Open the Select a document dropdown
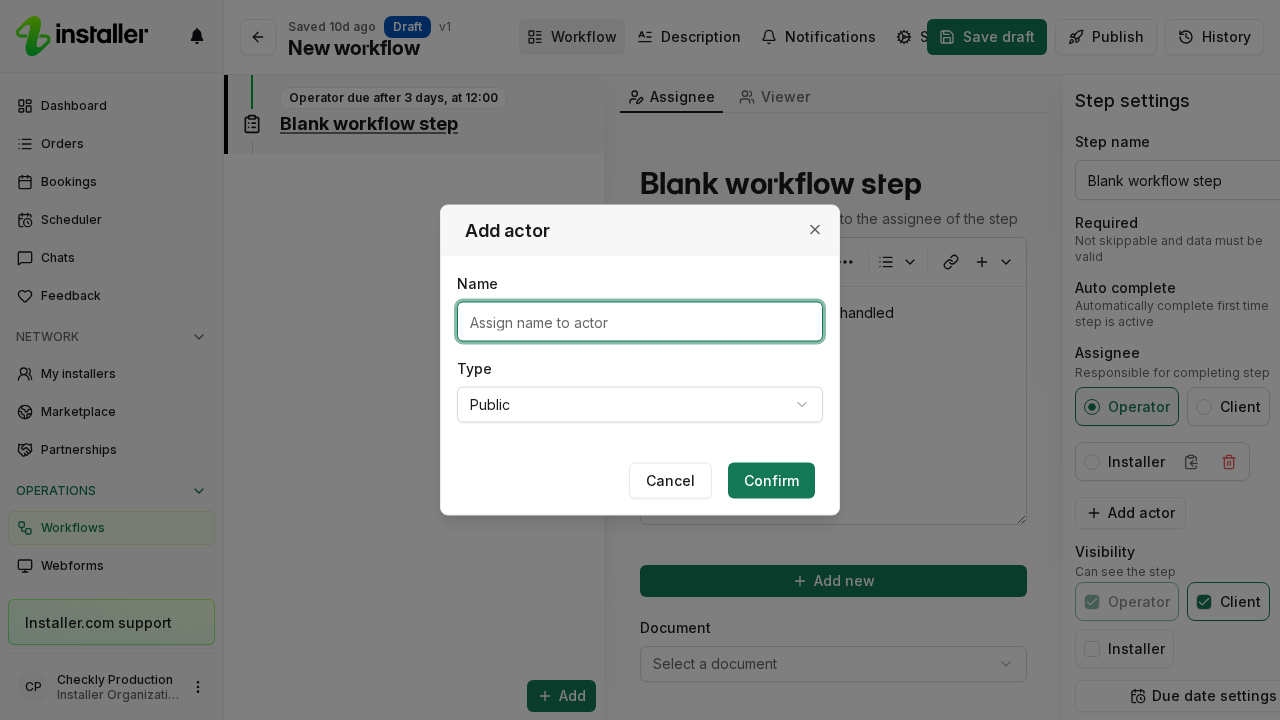Screen dimensions: 1280x720 tap(833, 664)
